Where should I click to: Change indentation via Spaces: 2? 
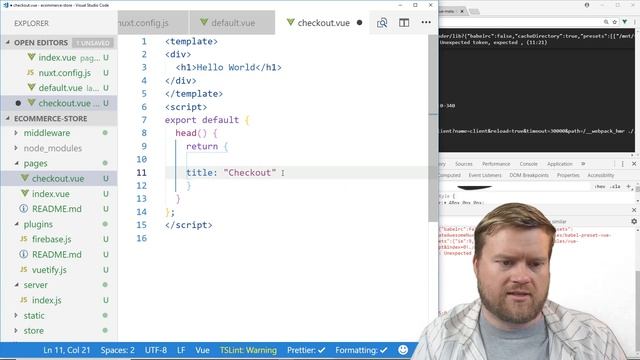(x=118, y=350)
